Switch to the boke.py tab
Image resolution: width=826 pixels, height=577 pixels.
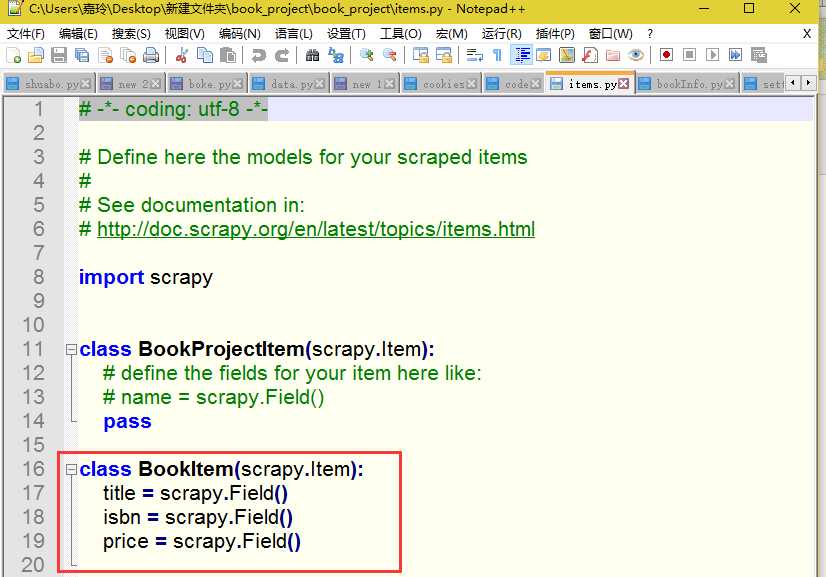[207, 84]
